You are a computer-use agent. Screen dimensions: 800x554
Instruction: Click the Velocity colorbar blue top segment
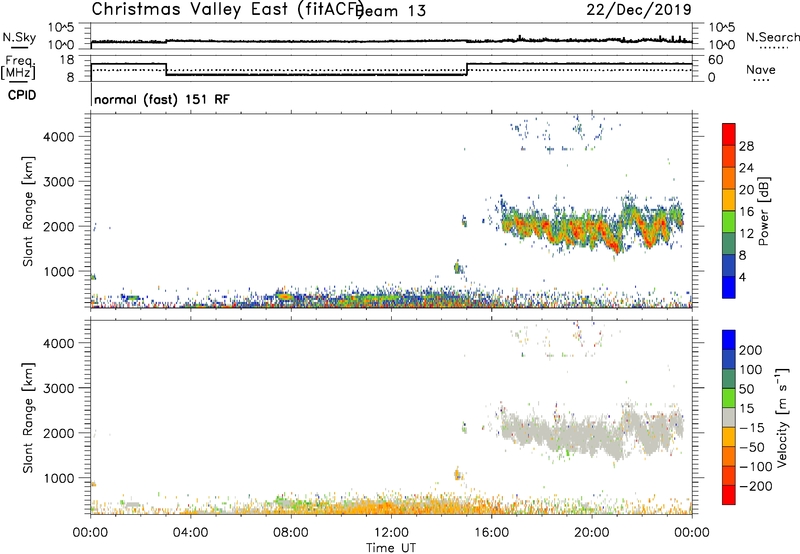(729, 340)
